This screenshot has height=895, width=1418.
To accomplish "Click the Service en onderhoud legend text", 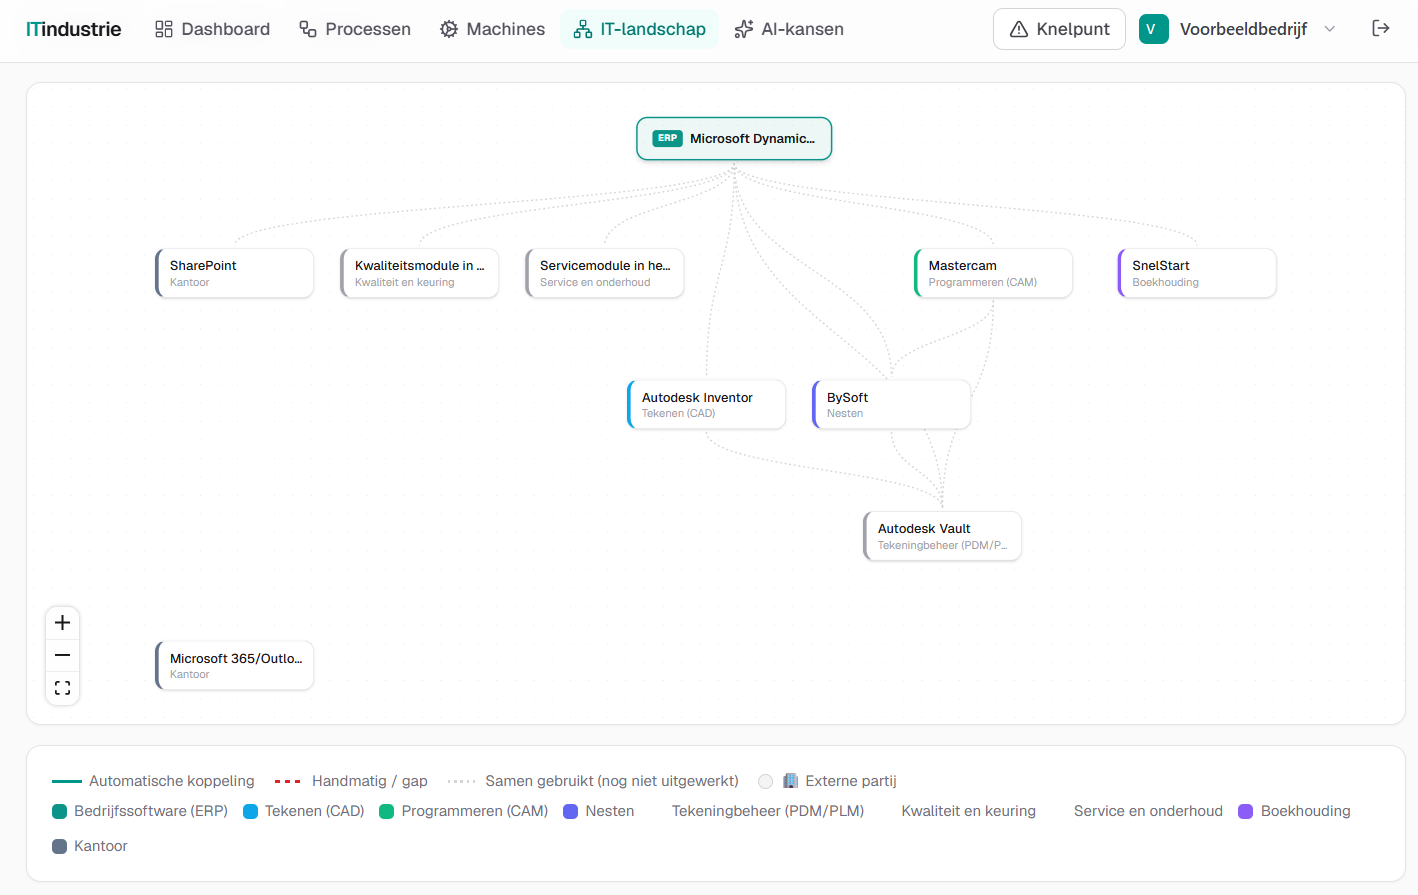I will pyautogui.click(x=1148, y=811).
